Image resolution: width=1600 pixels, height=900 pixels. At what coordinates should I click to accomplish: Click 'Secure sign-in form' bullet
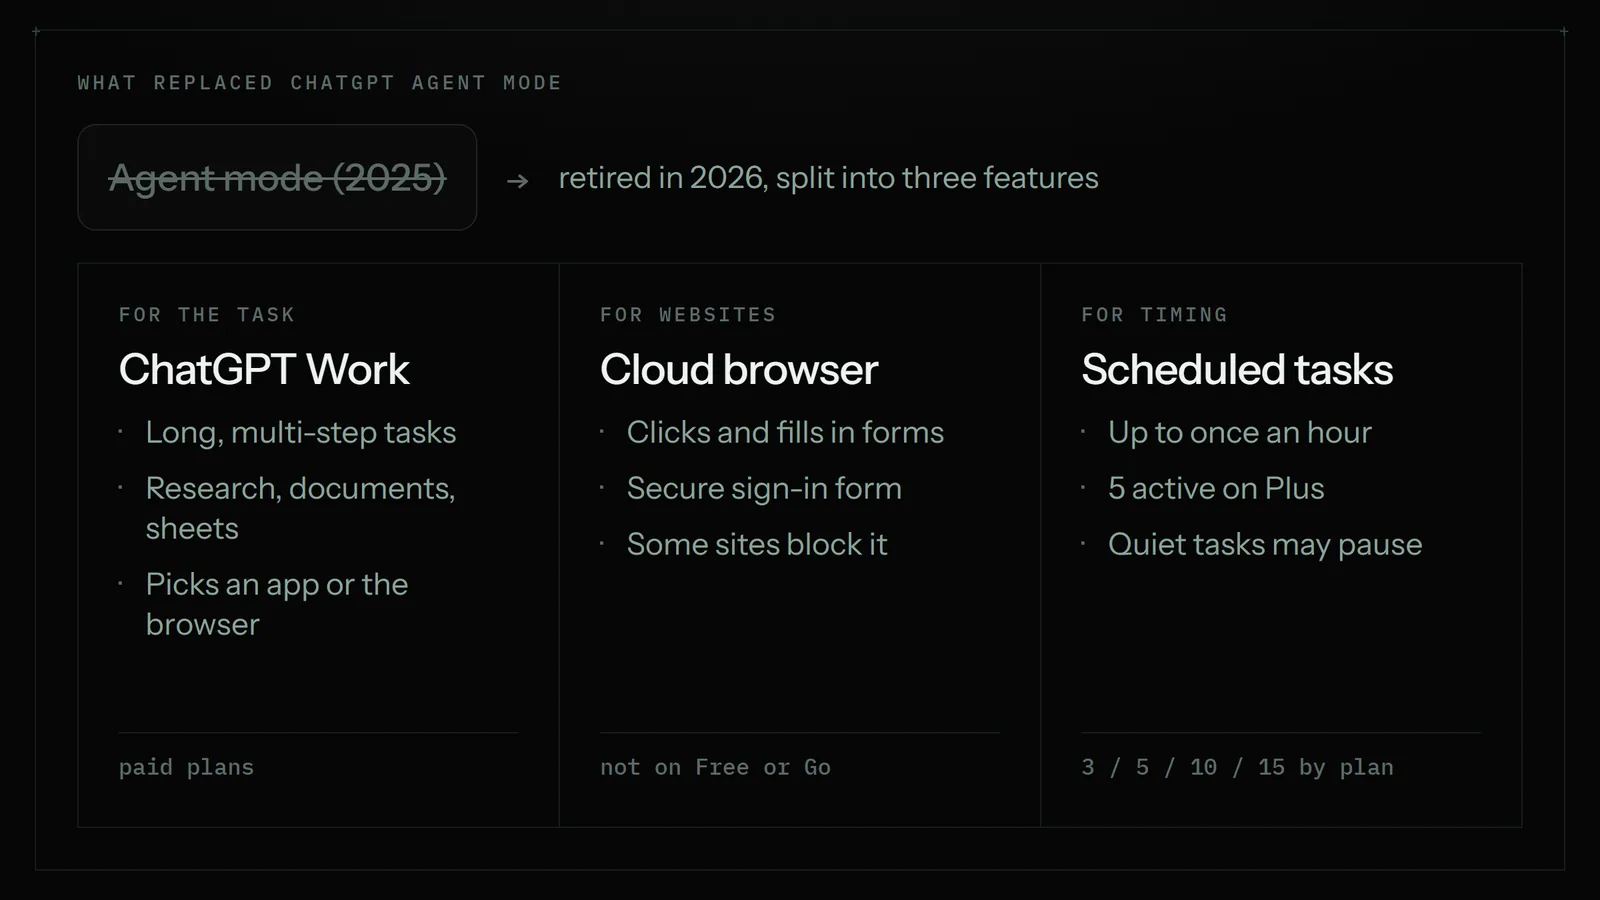coord(764,488)
